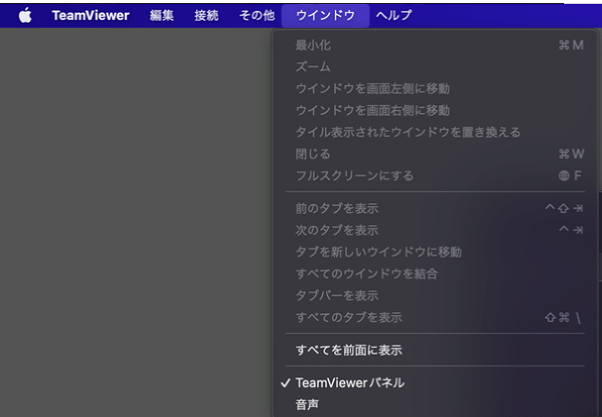Open the 接続 menu
The width and height of the screenshot is (602, 417).
(x=206, y=16)
